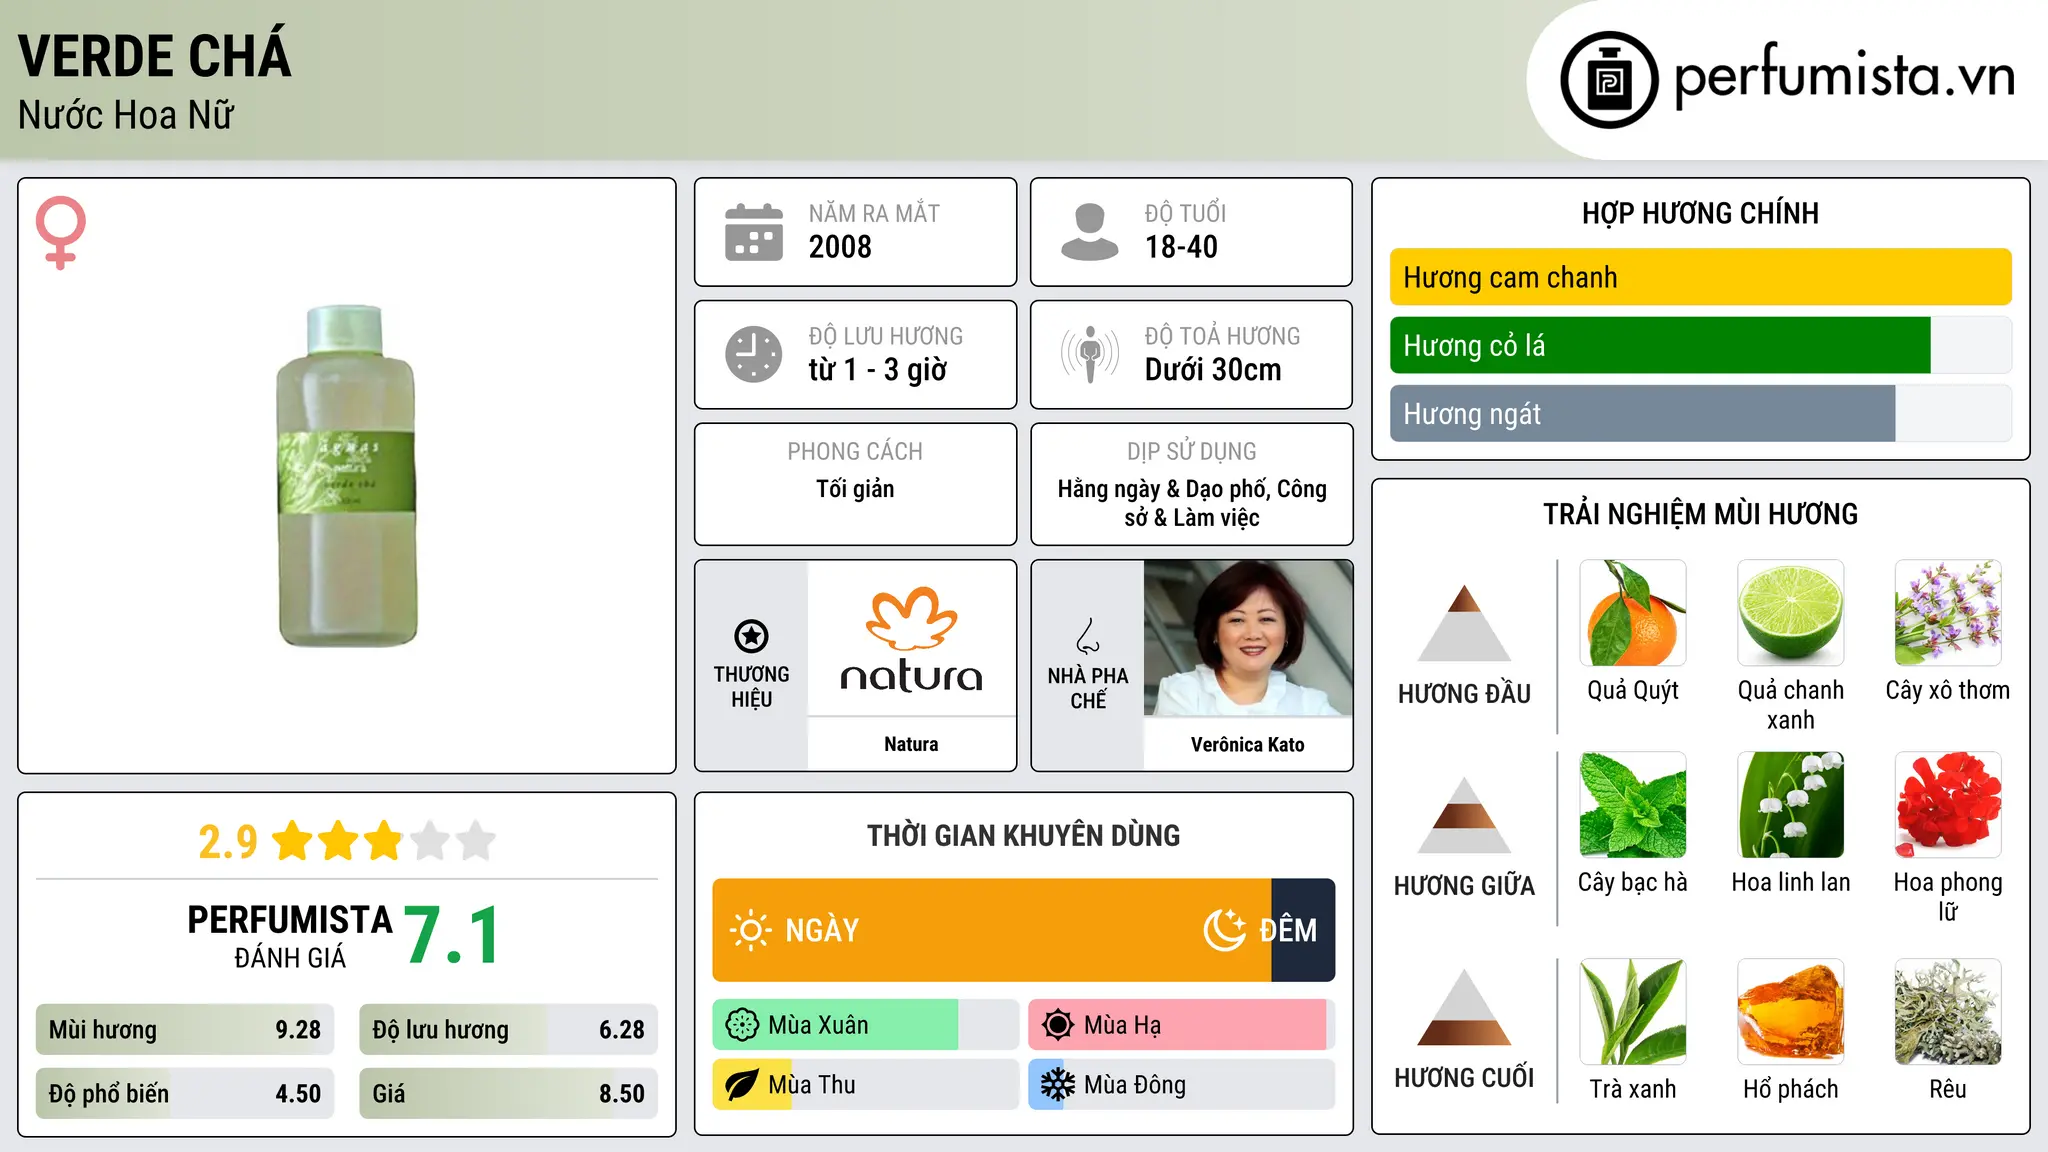
Task: Click the sillage value Dưới 30cm
Action: click(x=1213, y=370)
